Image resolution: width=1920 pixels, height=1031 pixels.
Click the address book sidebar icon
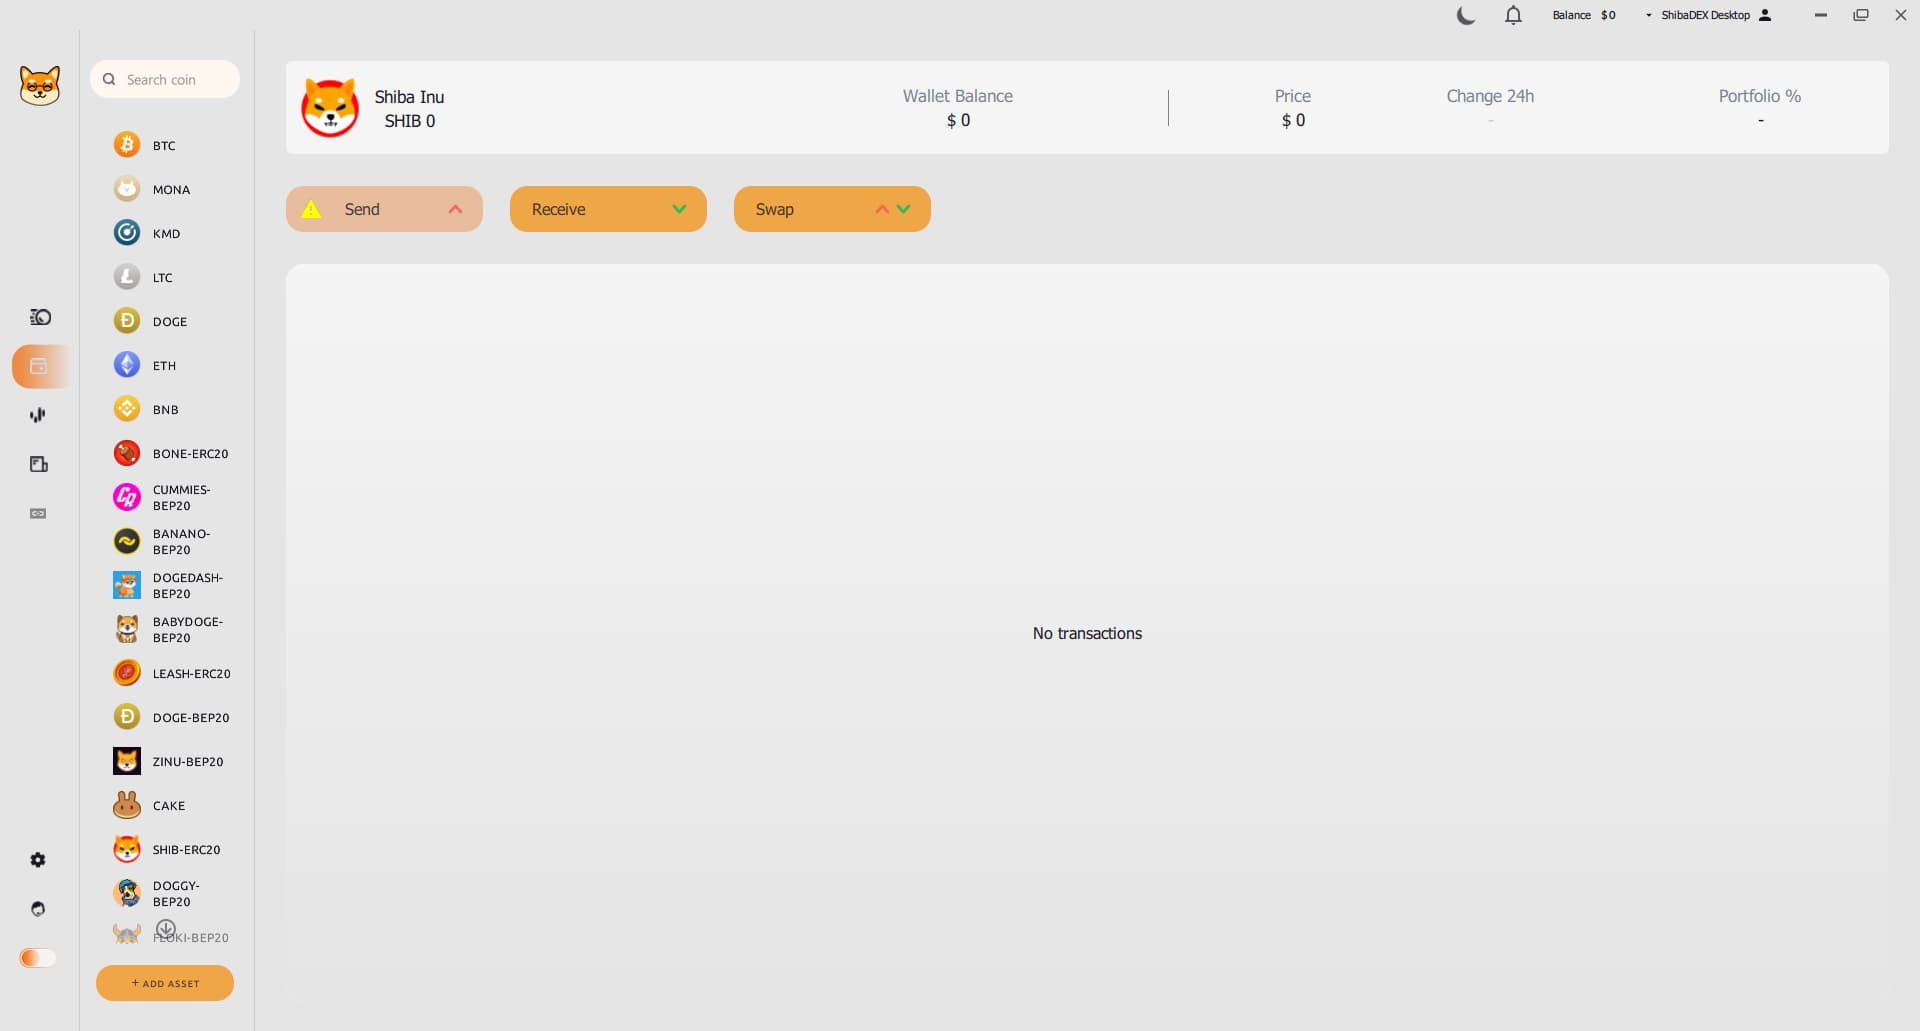39,464
